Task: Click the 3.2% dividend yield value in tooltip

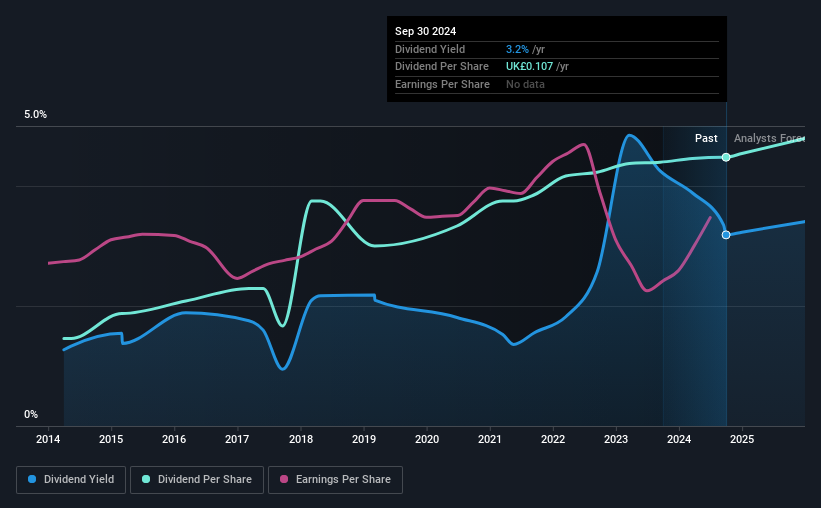Action: coord(517,49)
